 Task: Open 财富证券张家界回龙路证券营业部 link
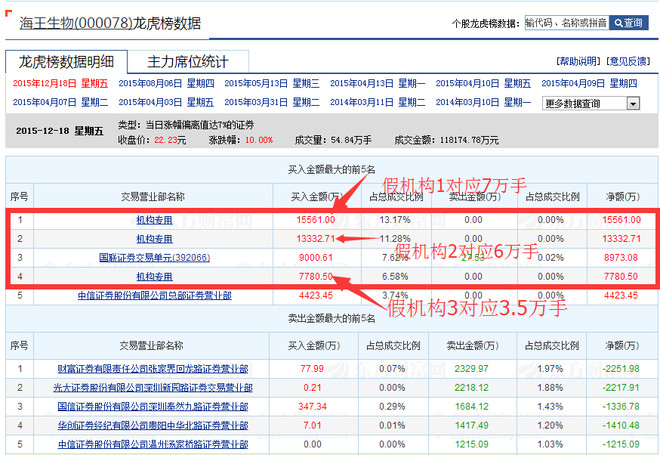tap(153, 369)
